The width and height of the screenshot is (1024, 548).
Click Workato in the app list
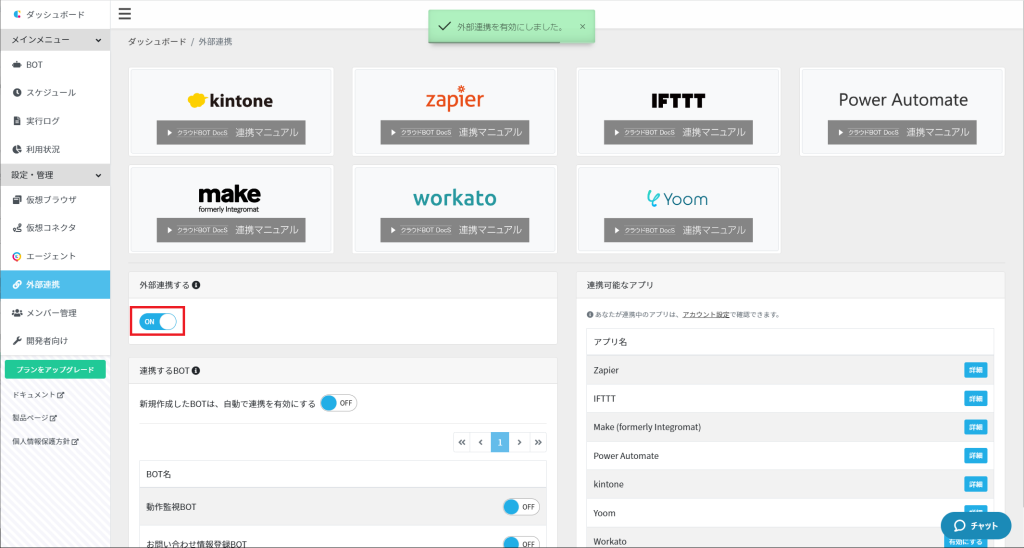(x=609, y=541)
